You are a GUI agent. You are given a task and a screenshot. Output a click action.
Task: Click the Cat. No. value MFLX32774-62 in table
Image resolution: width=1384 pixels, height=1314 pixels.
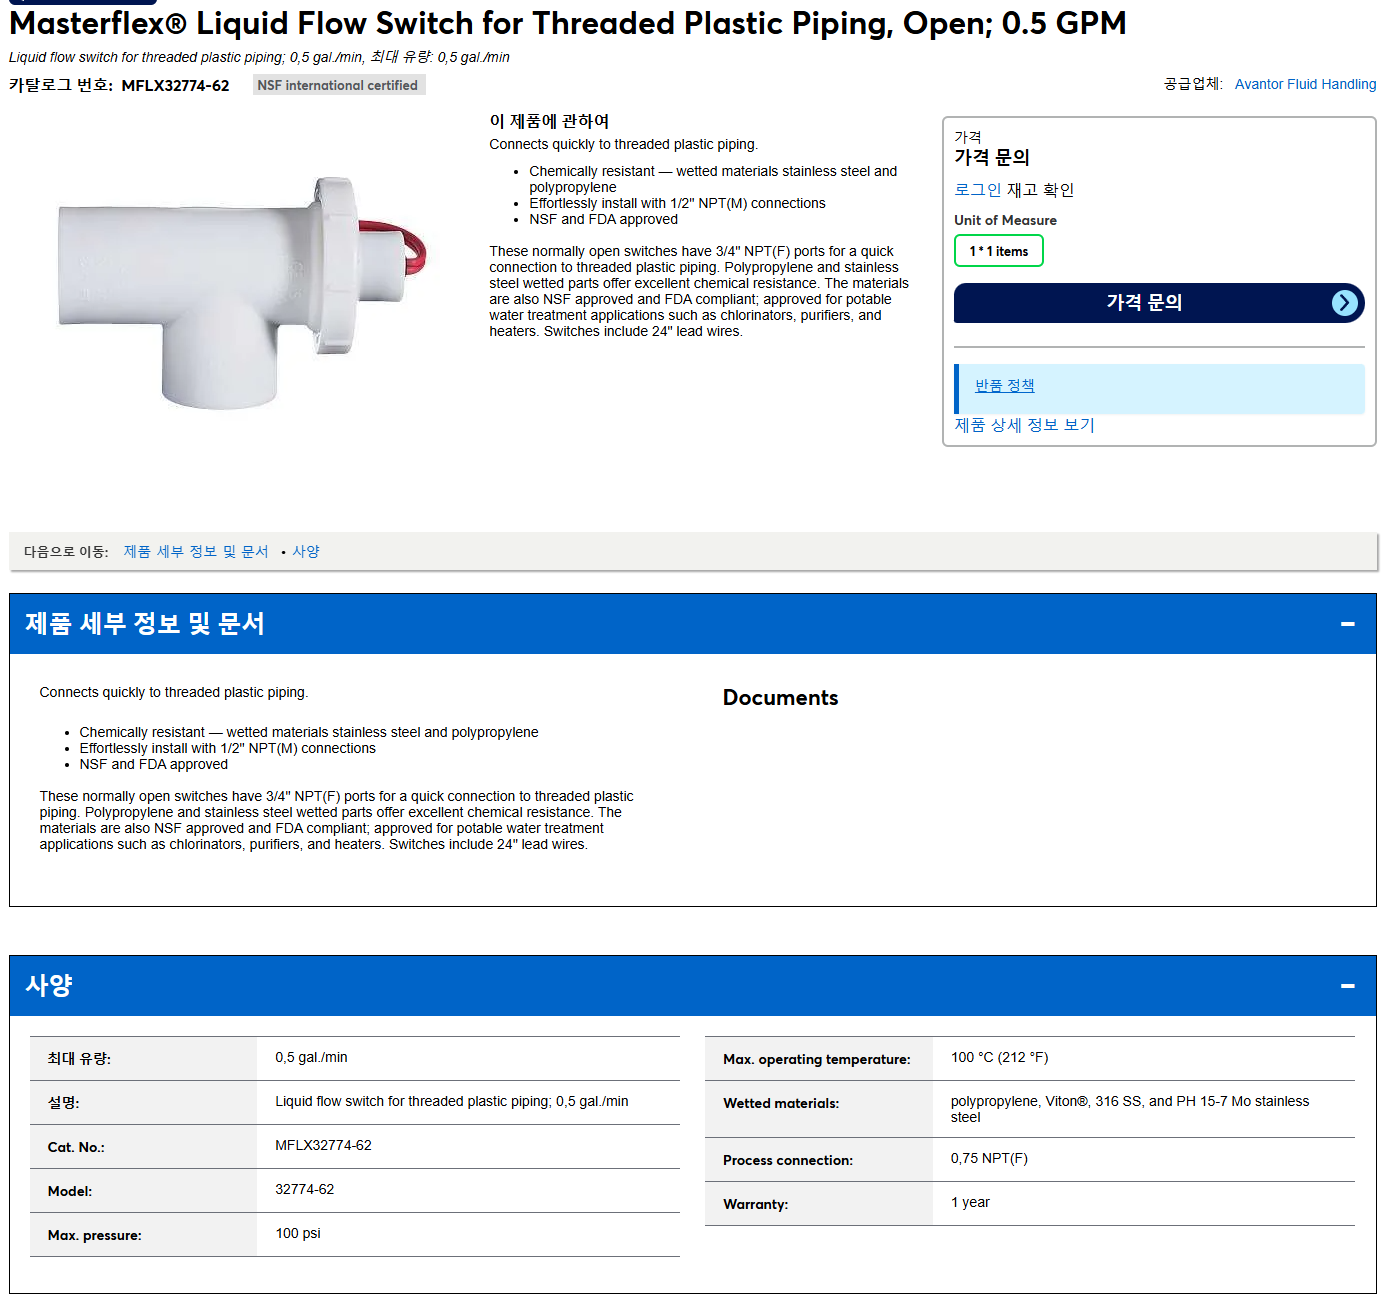click(323, 1146)
